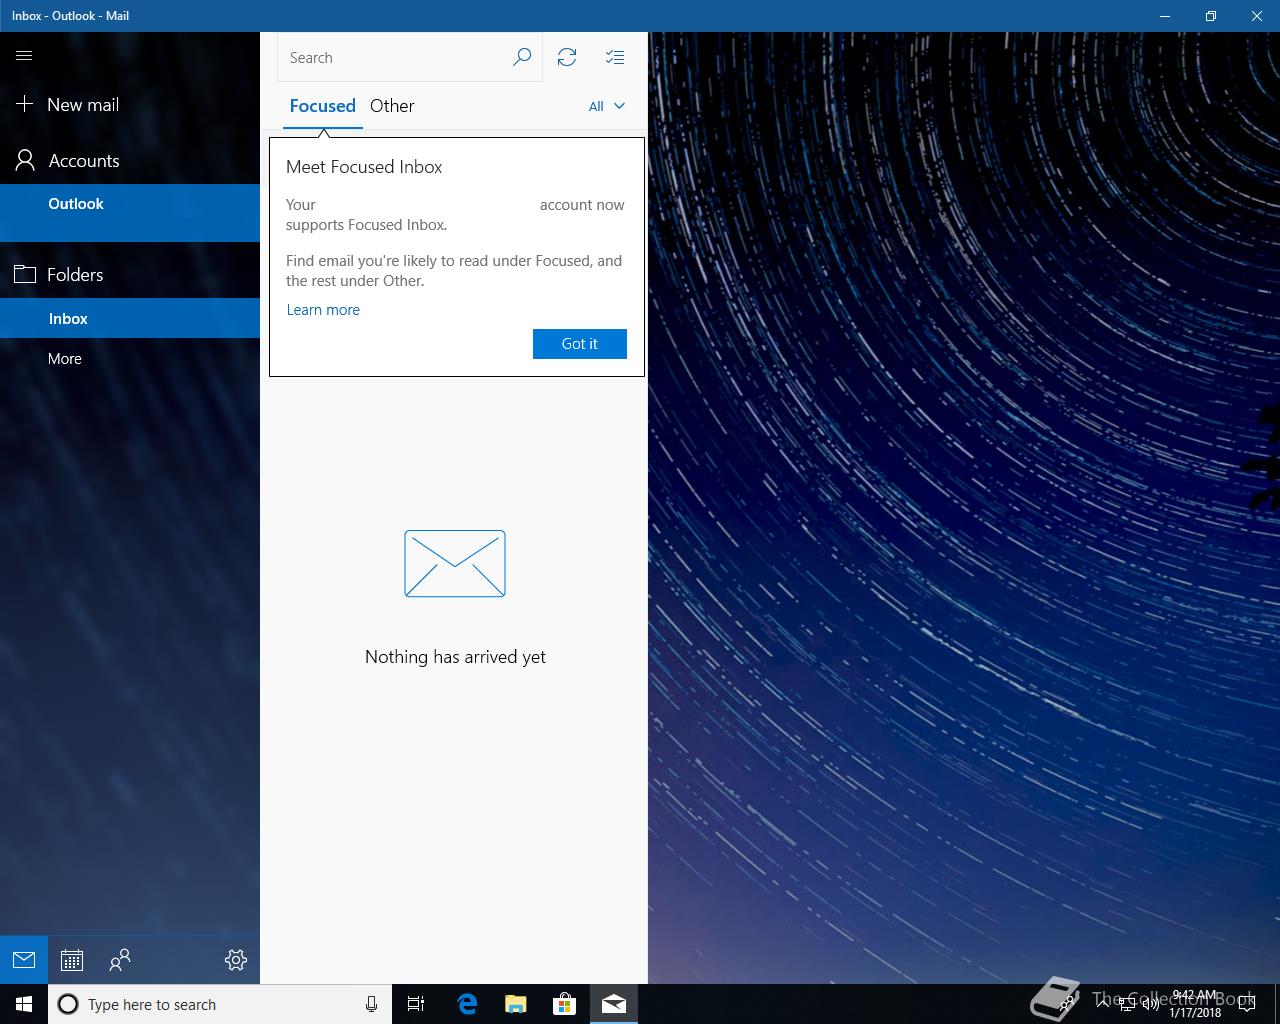Open the People contacts icon
This screenshot has width=1280, height=1024.
[120, 960]
